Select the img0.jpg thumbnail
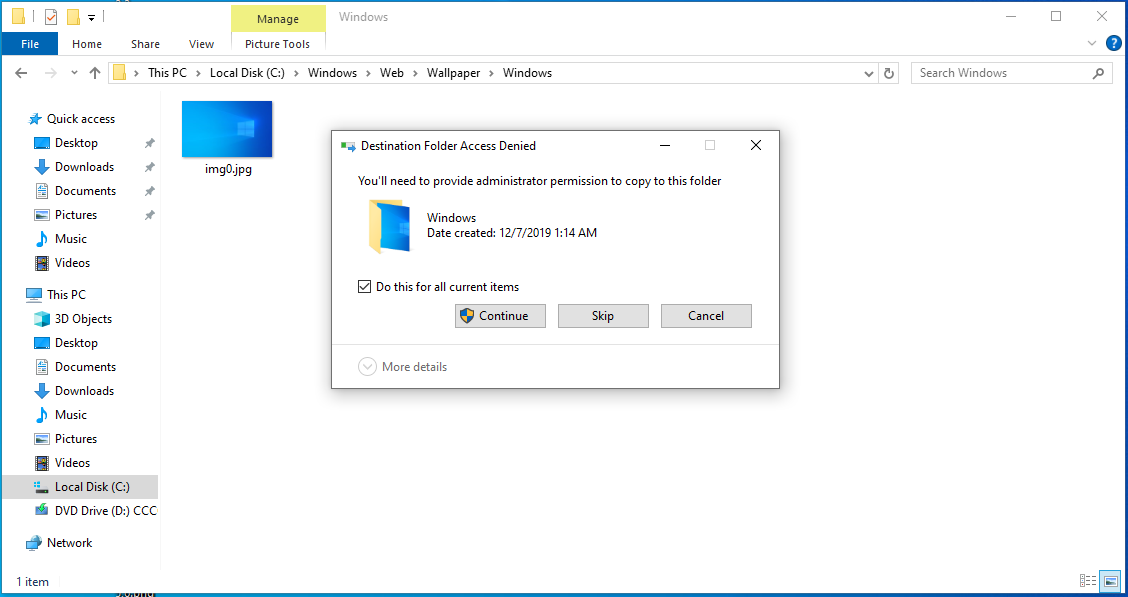 [227, 129]
